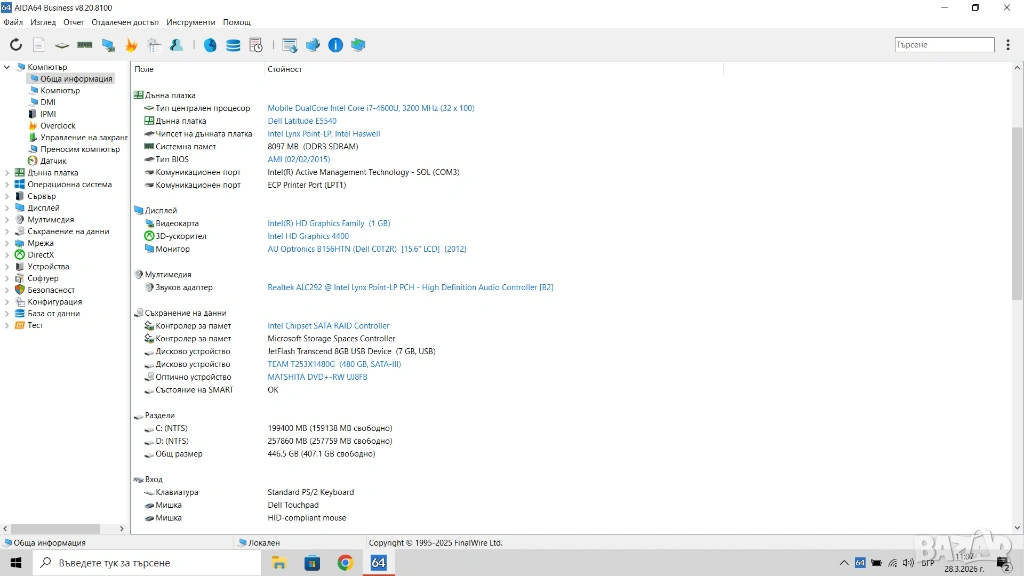The width and height of the screenshot is (1024, 576).
Task: Launch Chrome from the Windows taskbar
Action: 345,563
